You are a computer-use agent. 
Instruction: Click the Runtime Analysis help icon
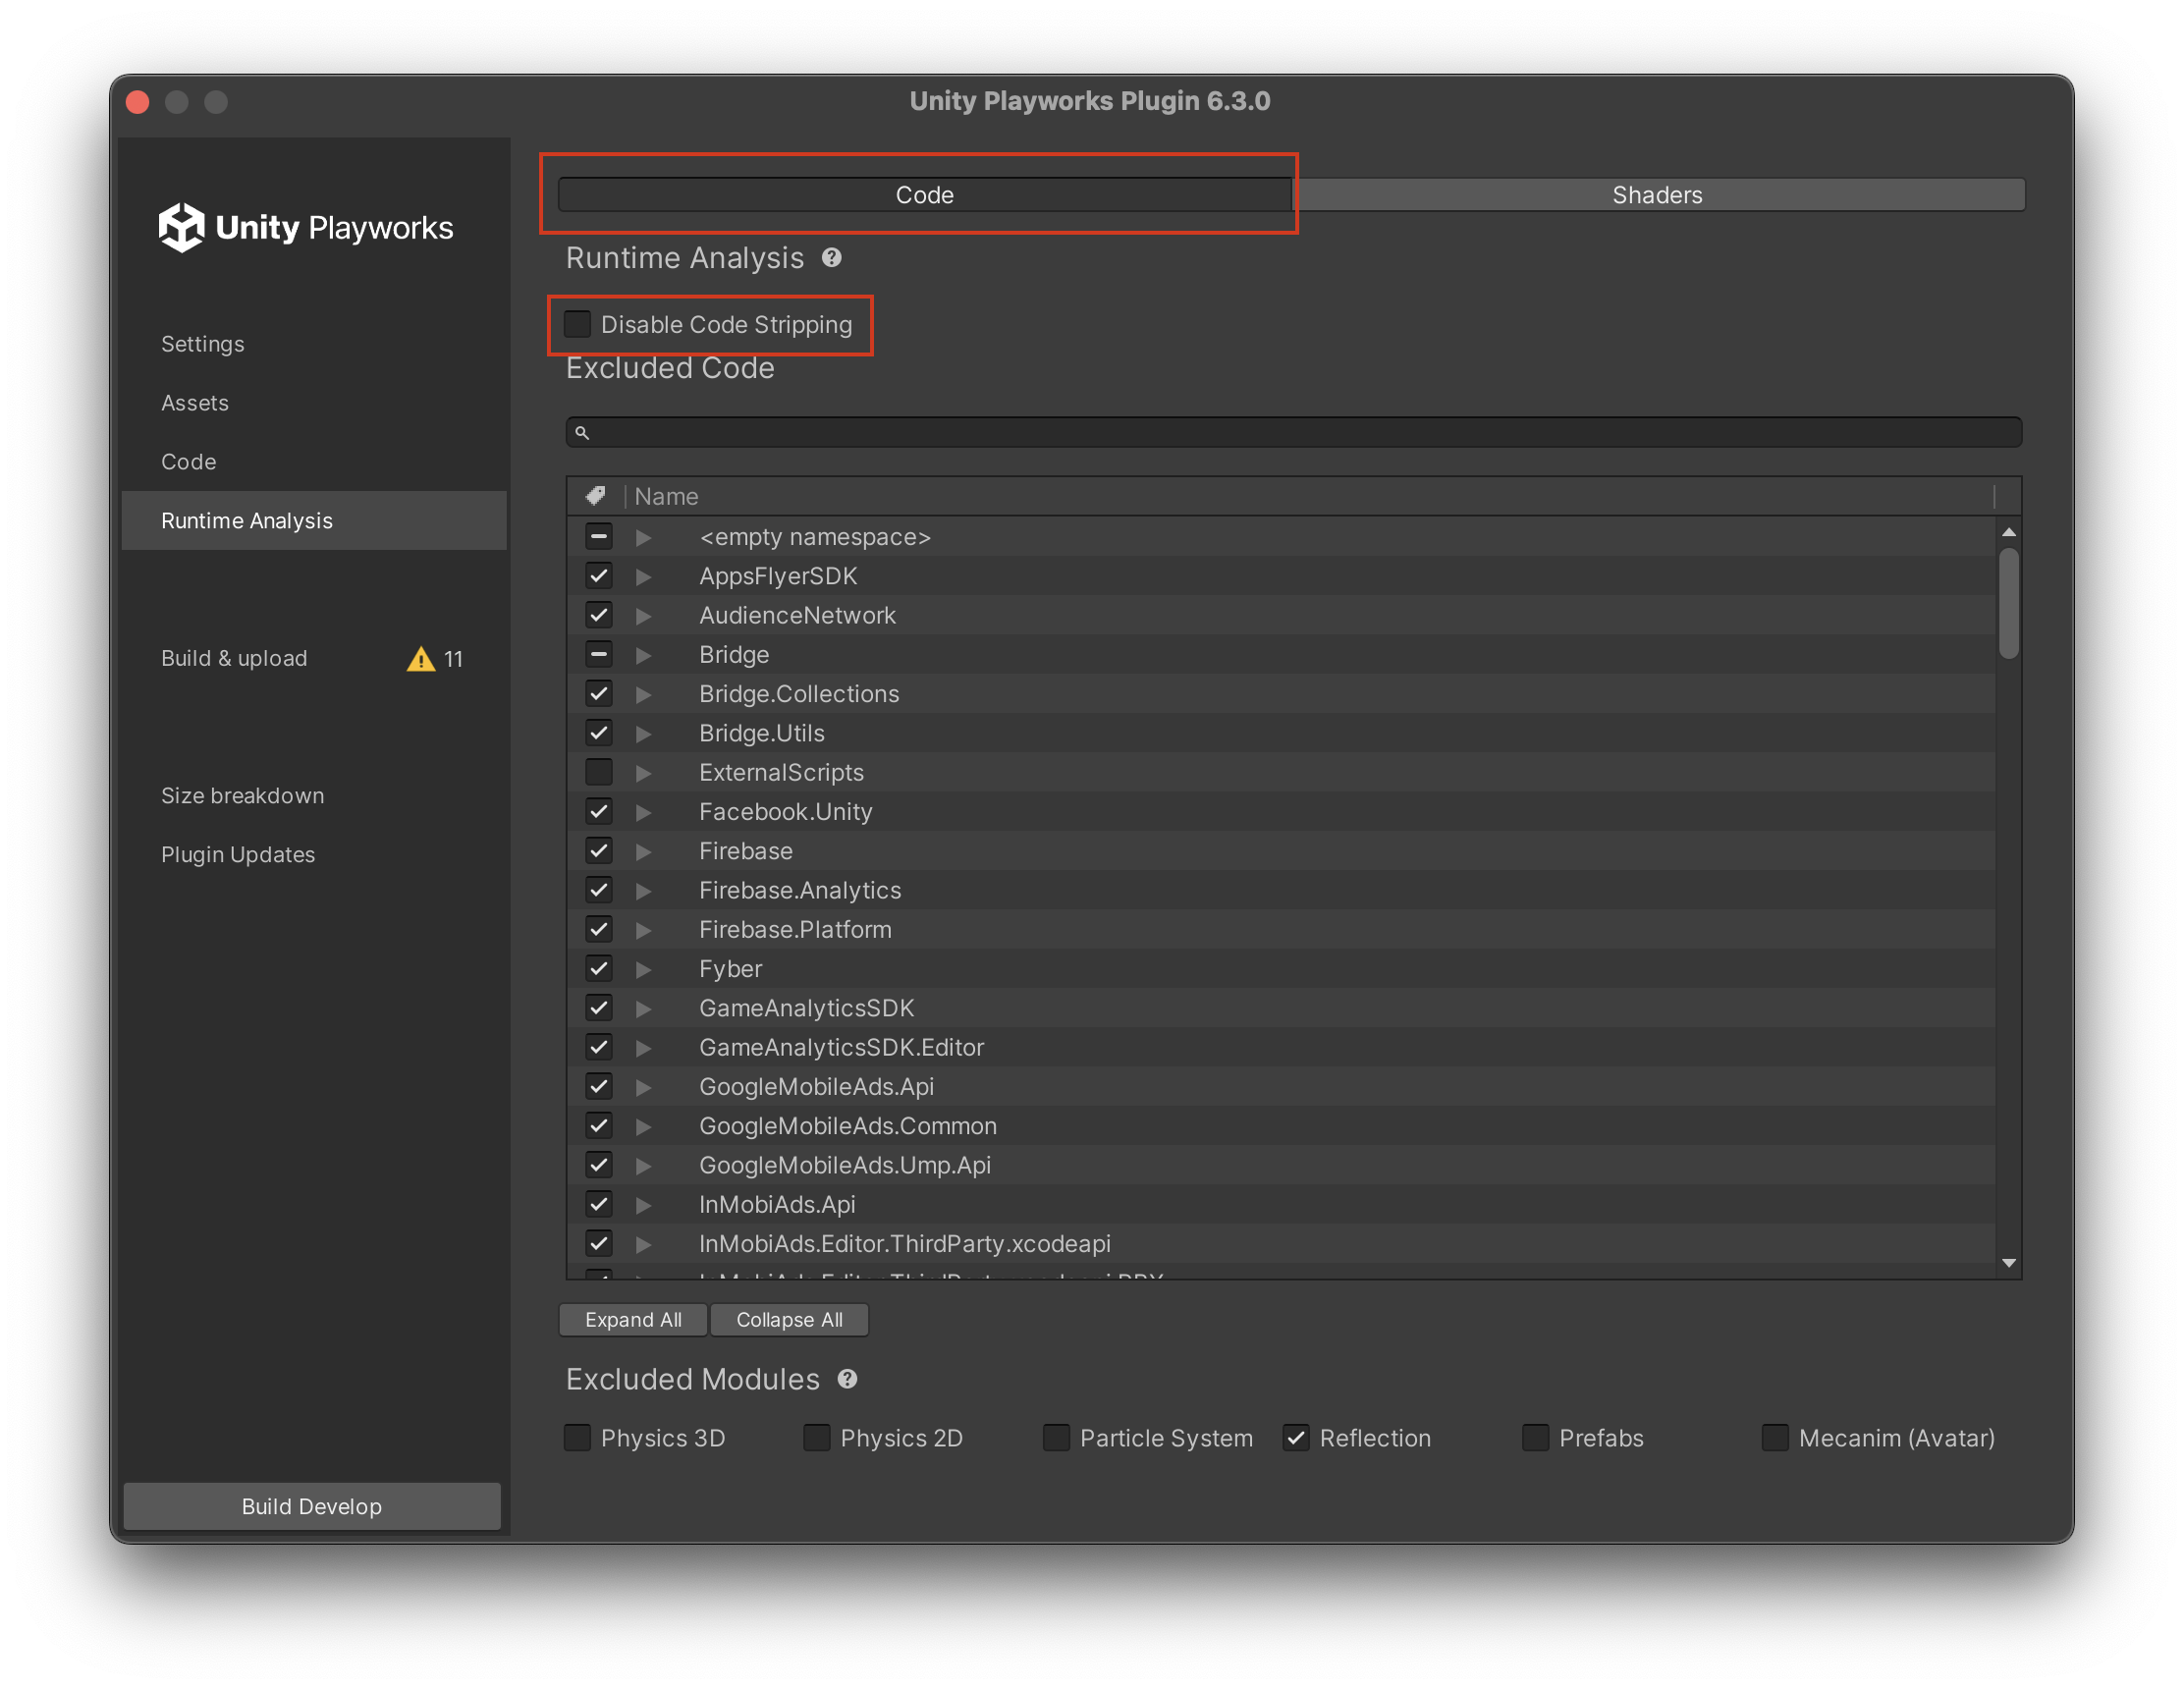tap(831, 258)
